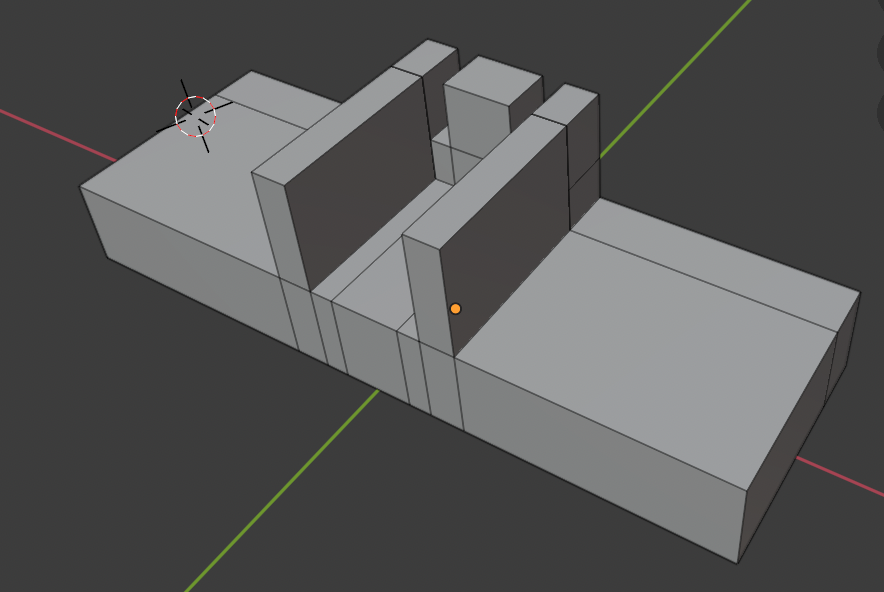Image resolution: width=884 pixels, height=592 pixels.
Task: Click red X axis line at lower right
Action: 840,478
